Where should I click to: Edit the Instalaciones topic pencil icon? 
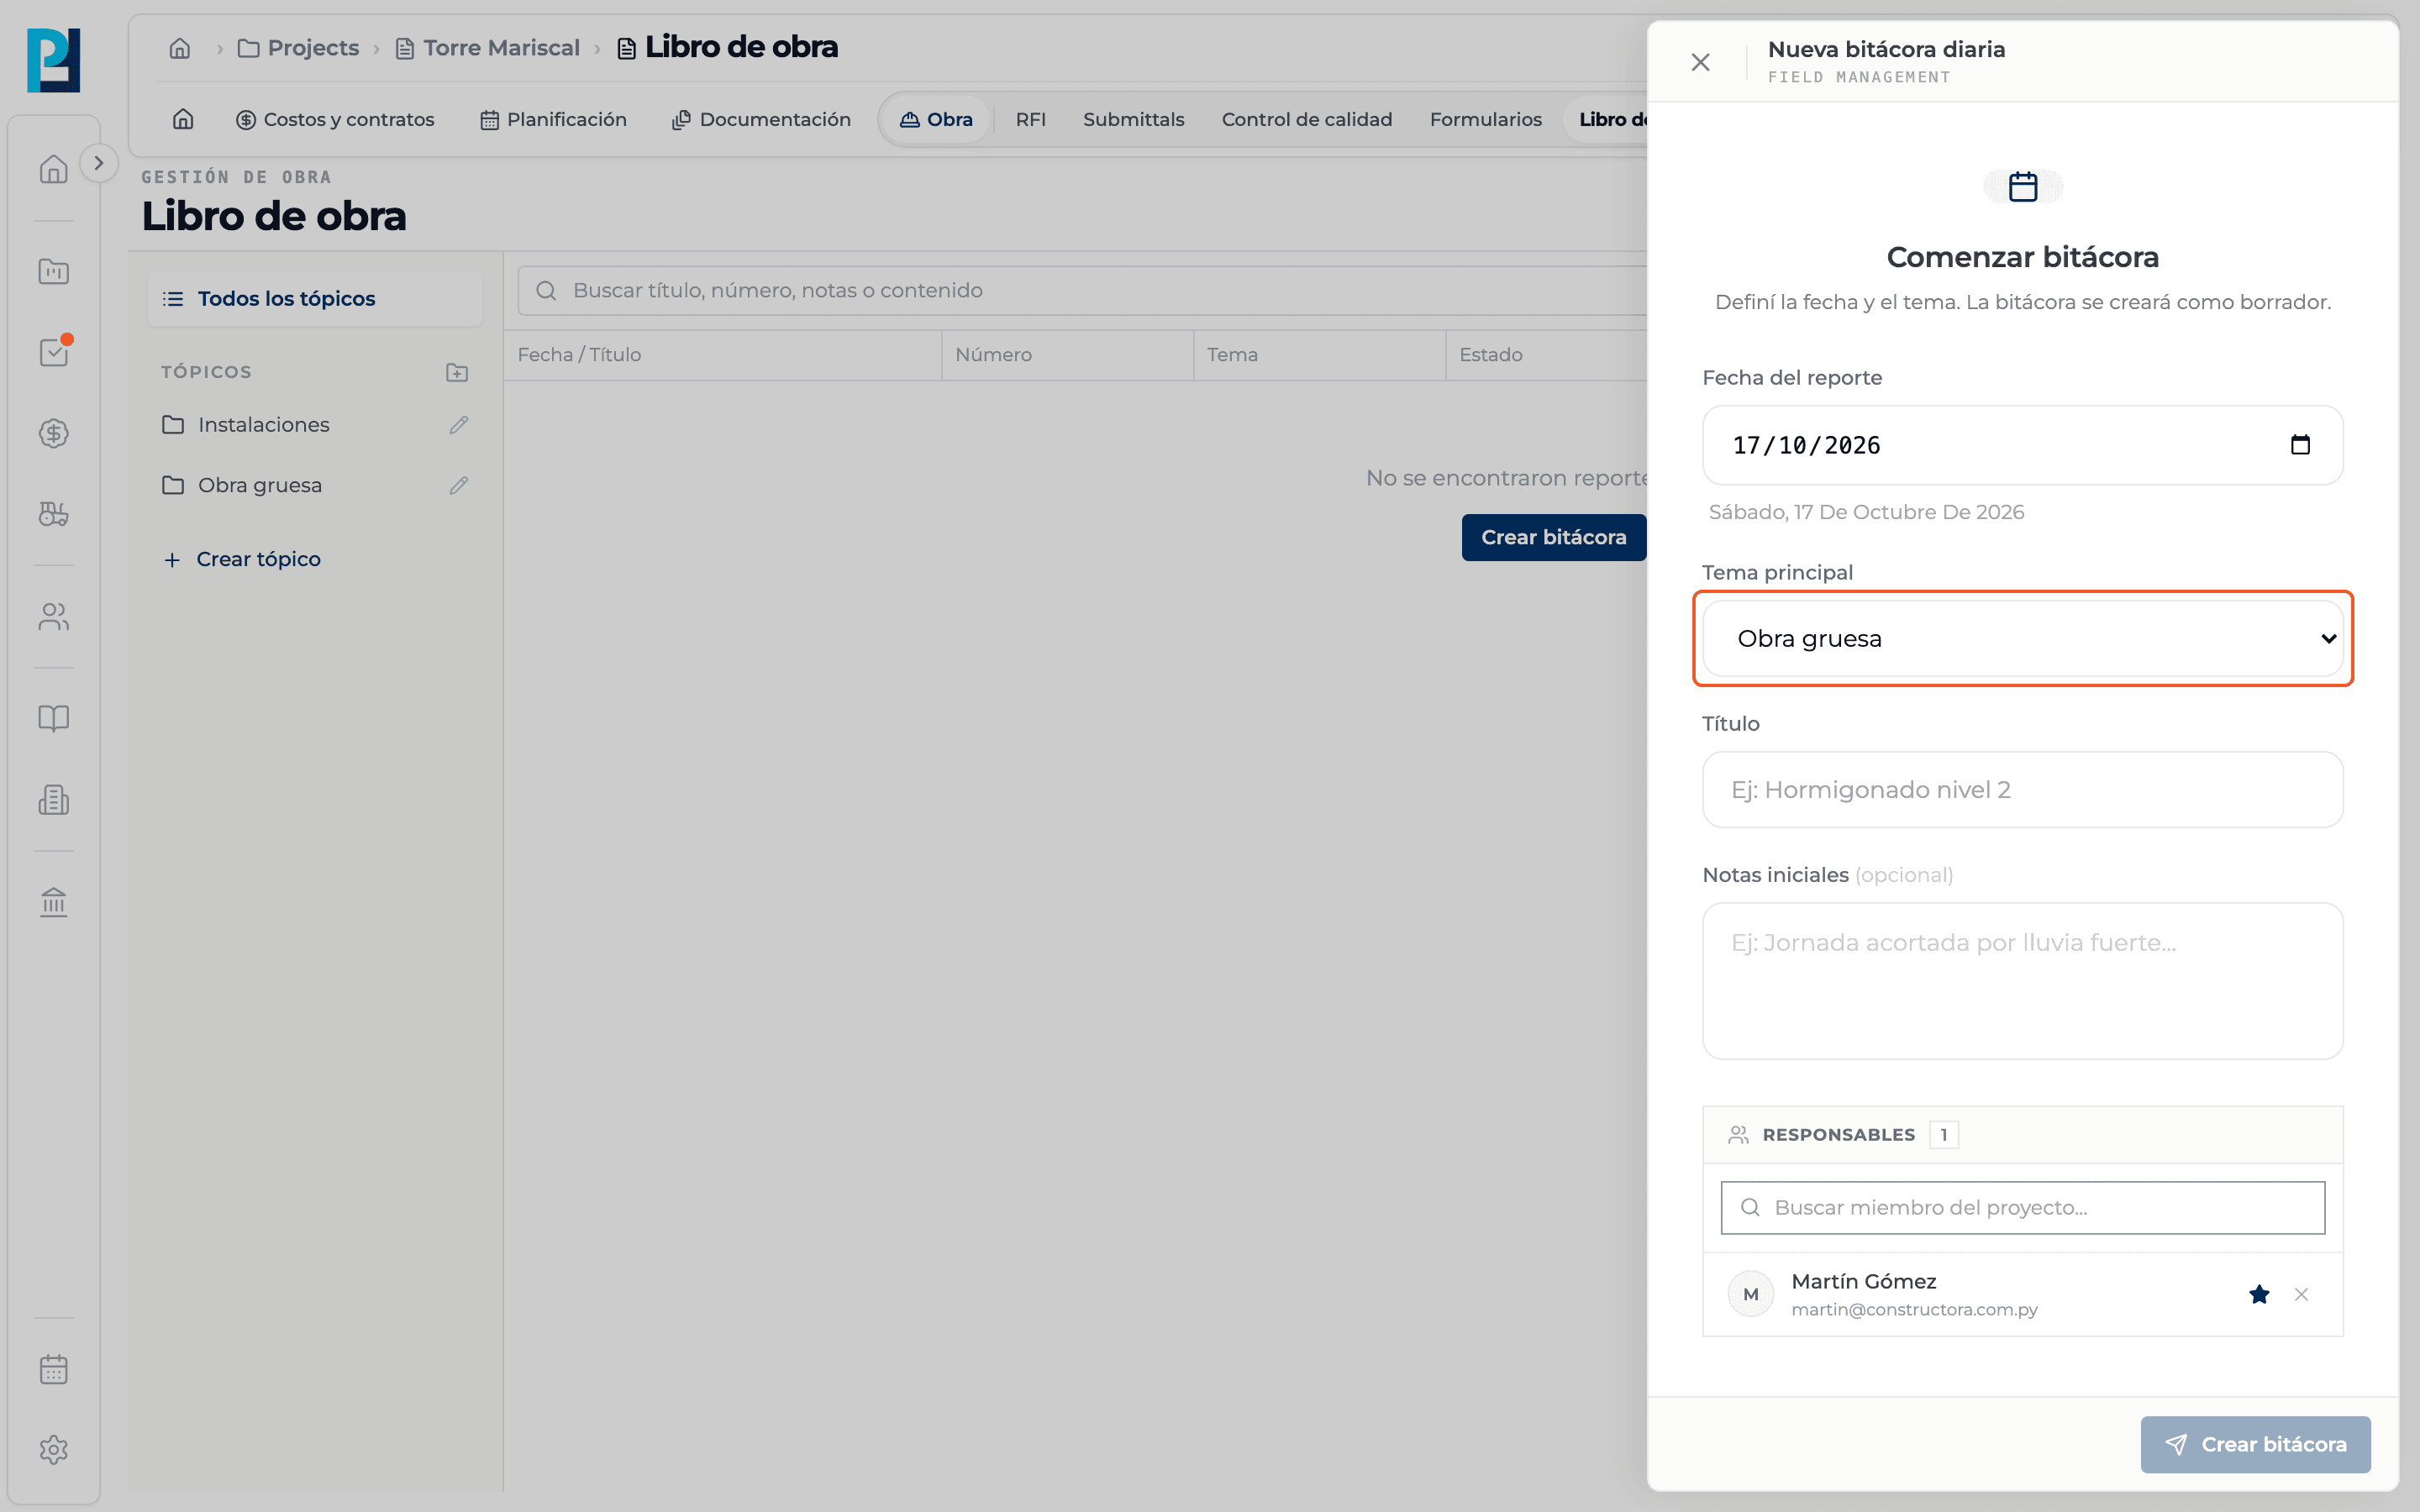click(458, 425)
